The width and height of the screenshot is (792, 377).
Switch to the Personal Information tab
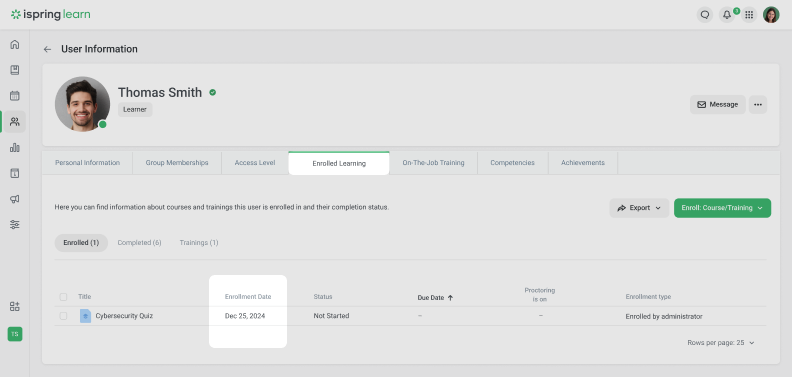click(x=87, y=163)
